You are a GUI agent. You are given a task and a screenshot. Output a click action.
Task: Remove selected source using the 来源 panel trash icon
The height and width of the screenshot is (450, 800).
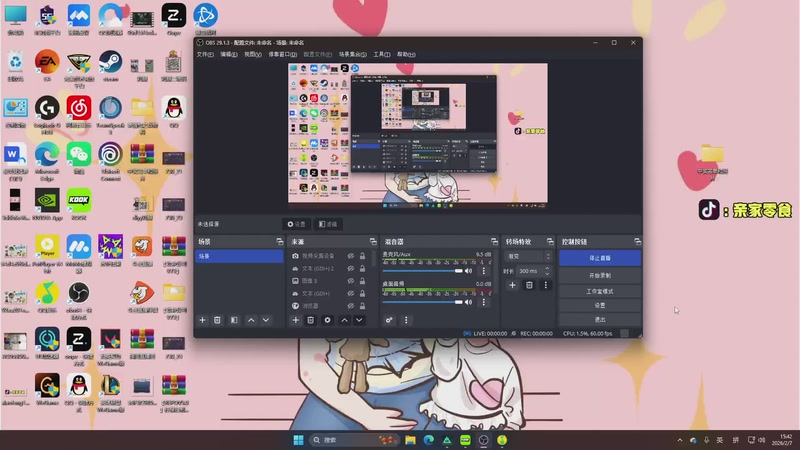click(x=310, y=320)
